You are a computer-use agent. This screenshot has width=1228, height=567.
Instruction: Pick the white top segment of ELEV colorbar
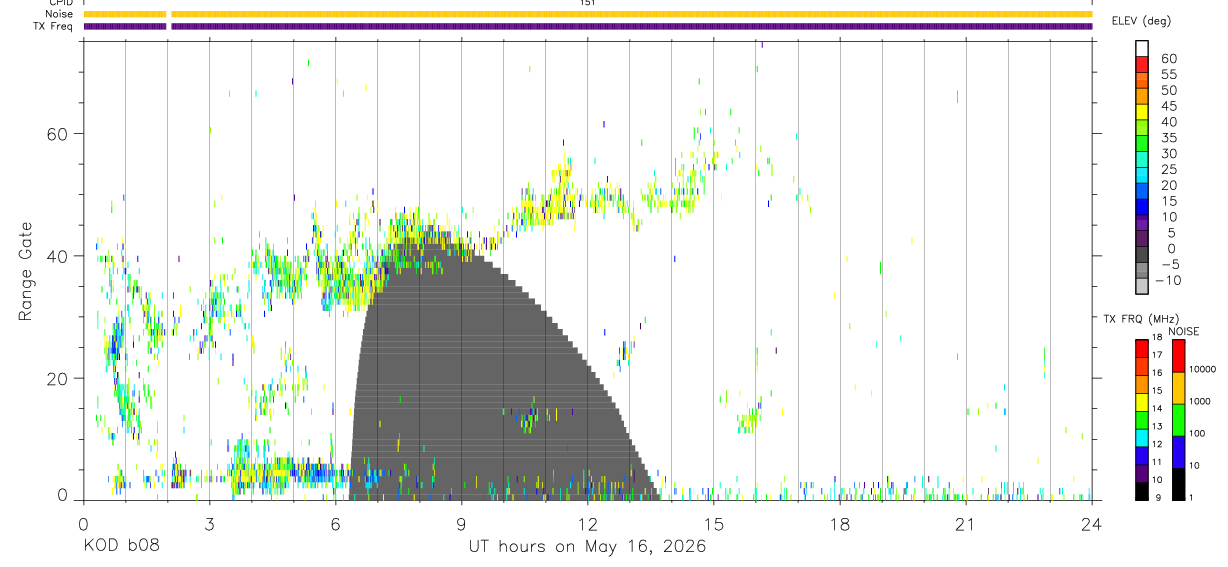tap(1142, 48)
